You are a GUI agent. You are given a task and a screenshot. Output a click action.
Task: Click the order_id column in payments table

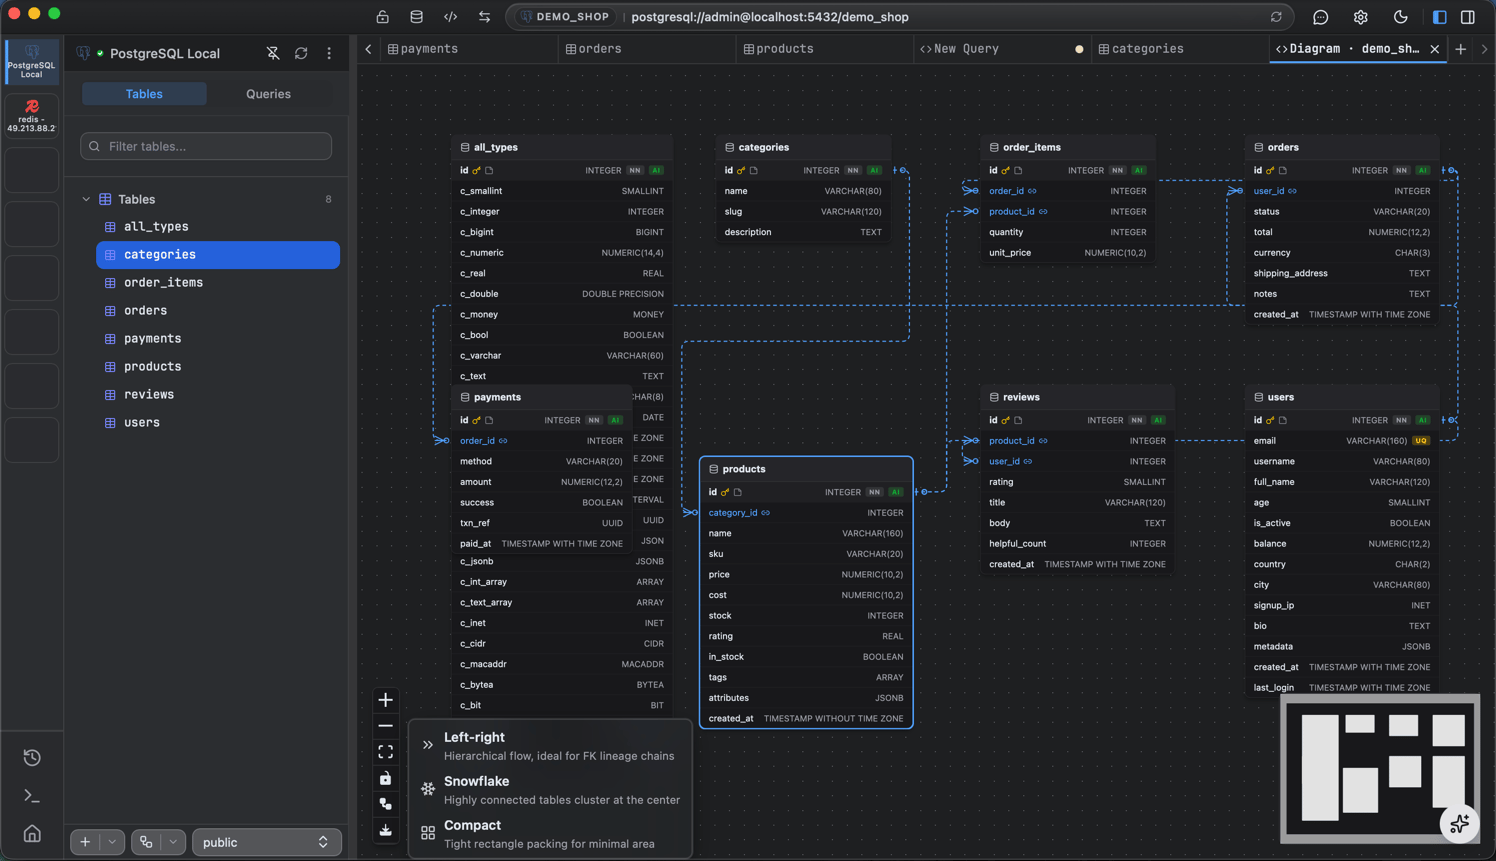[x=541, y=441]
